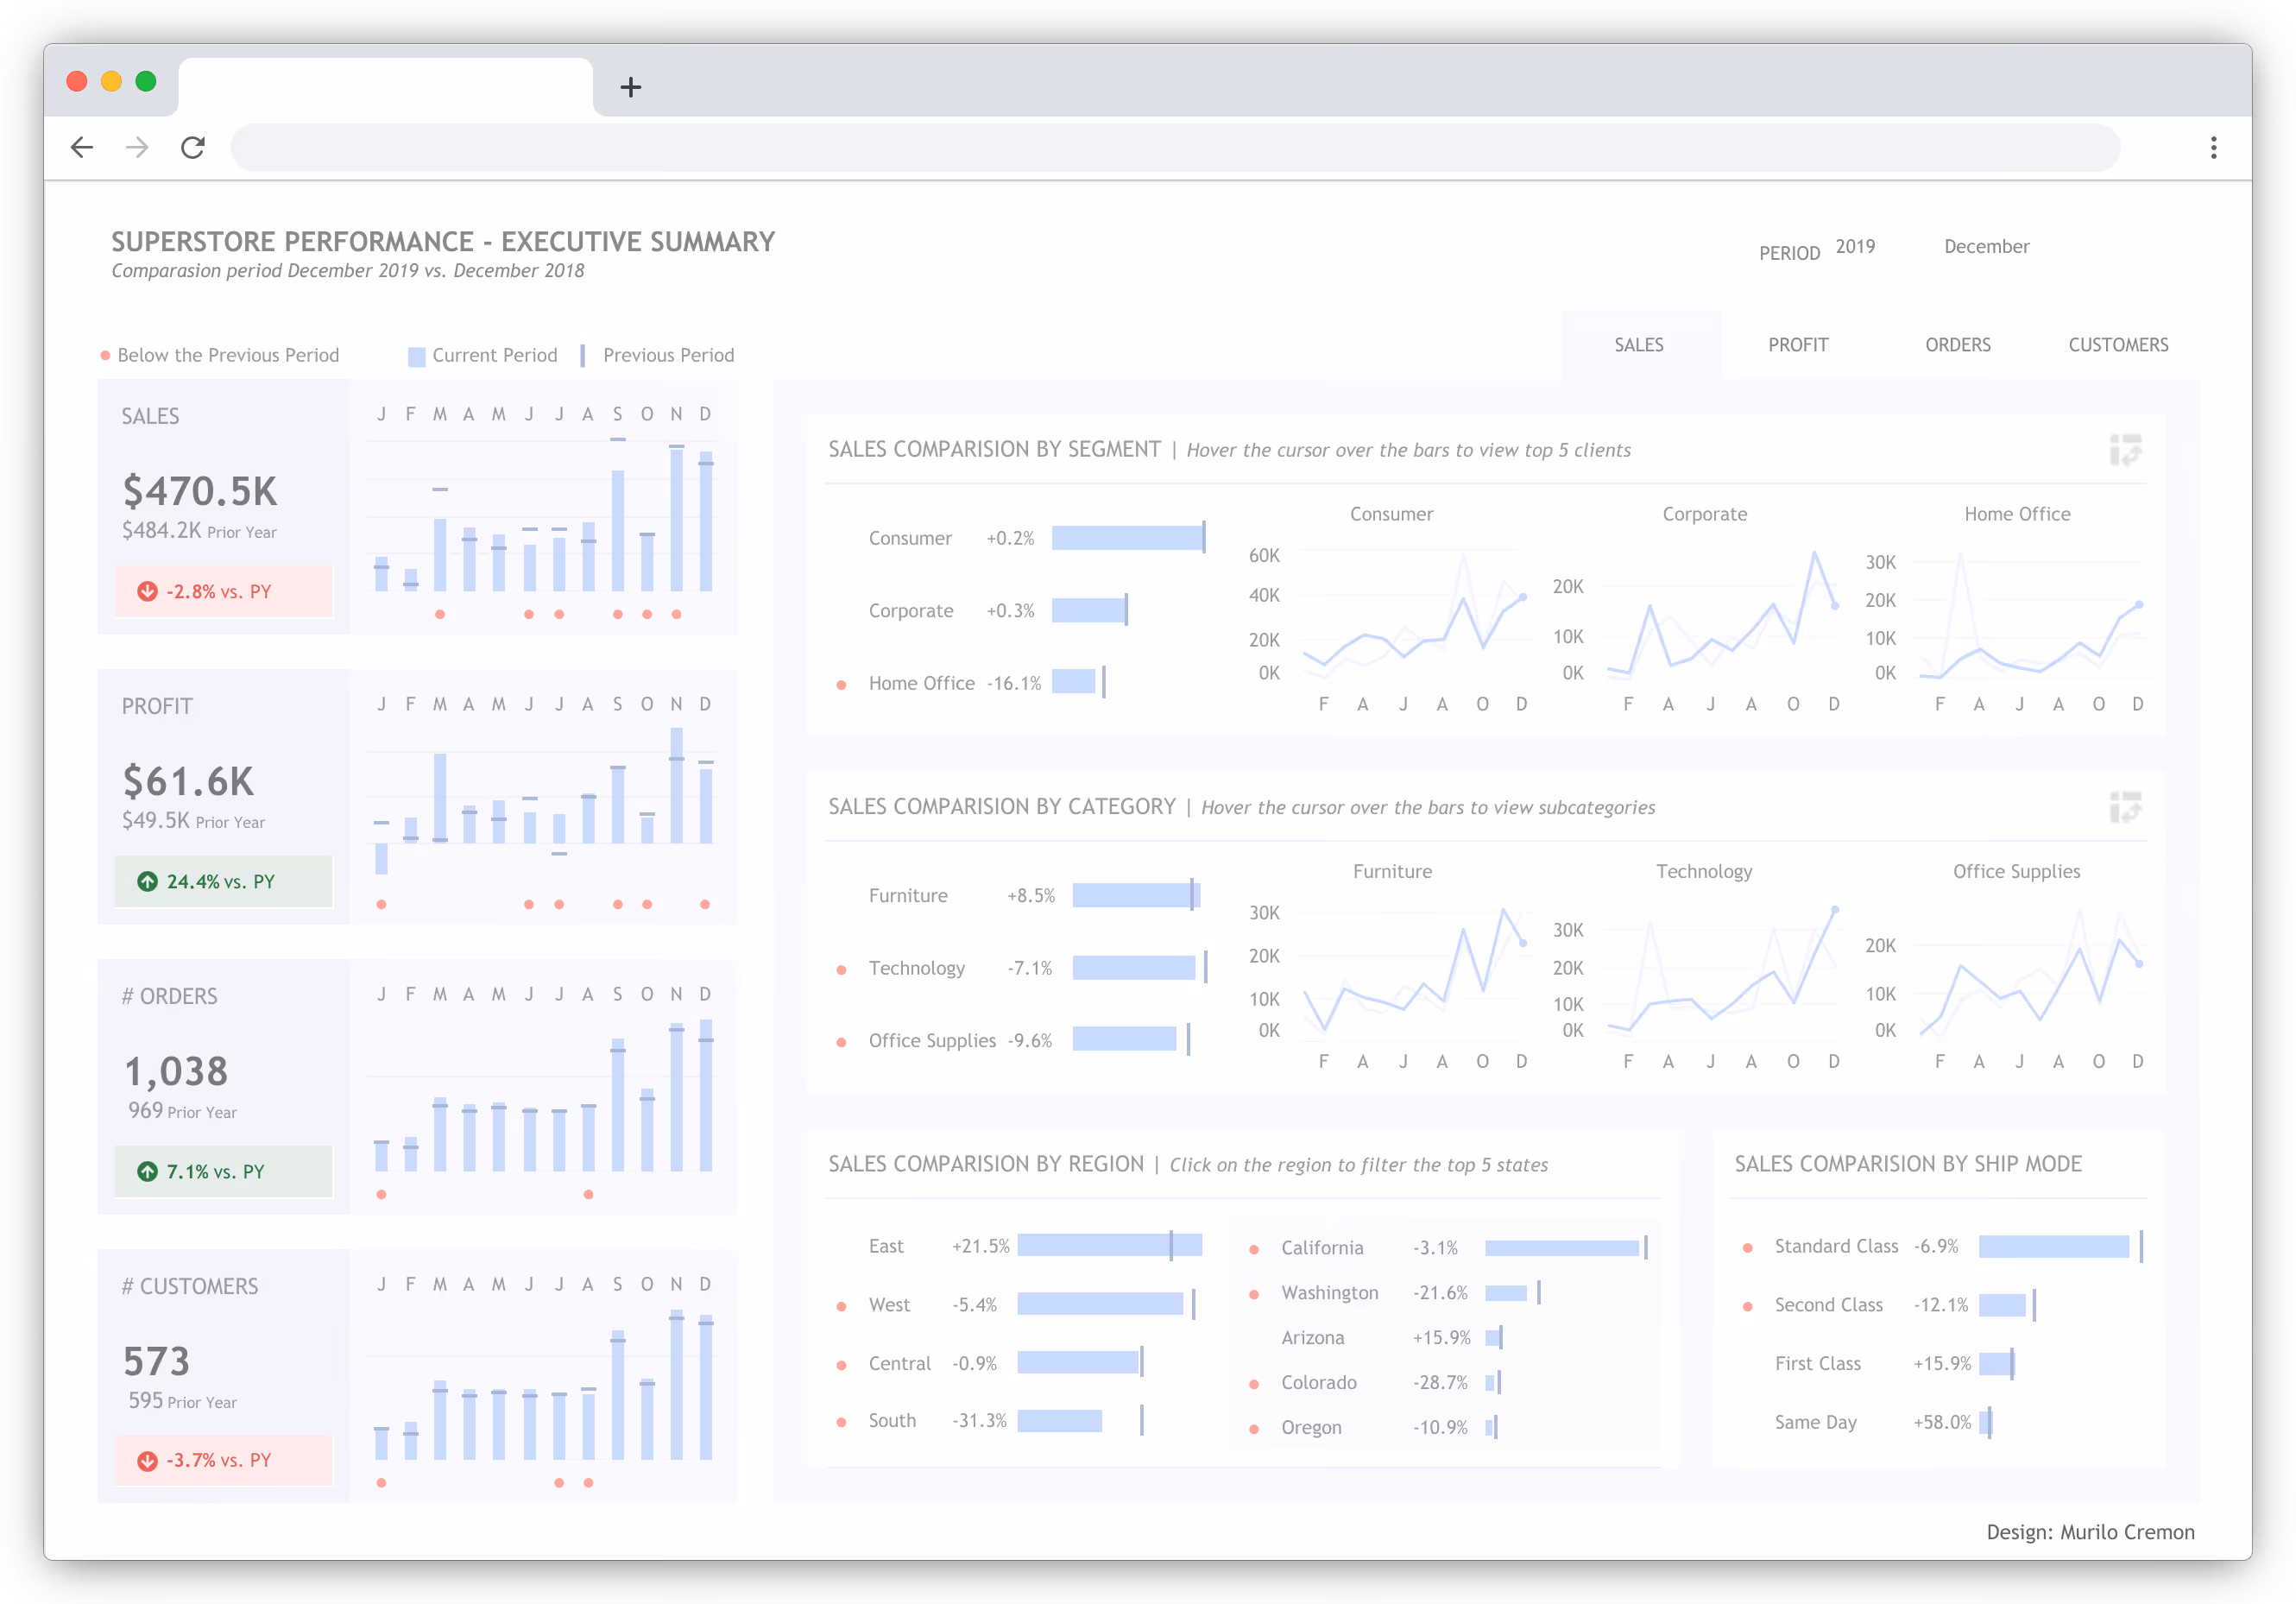The image size is (2296, 1604).
Task: Switch to the CUSTOMERS tab
Action: click(x=2118, y=344)
